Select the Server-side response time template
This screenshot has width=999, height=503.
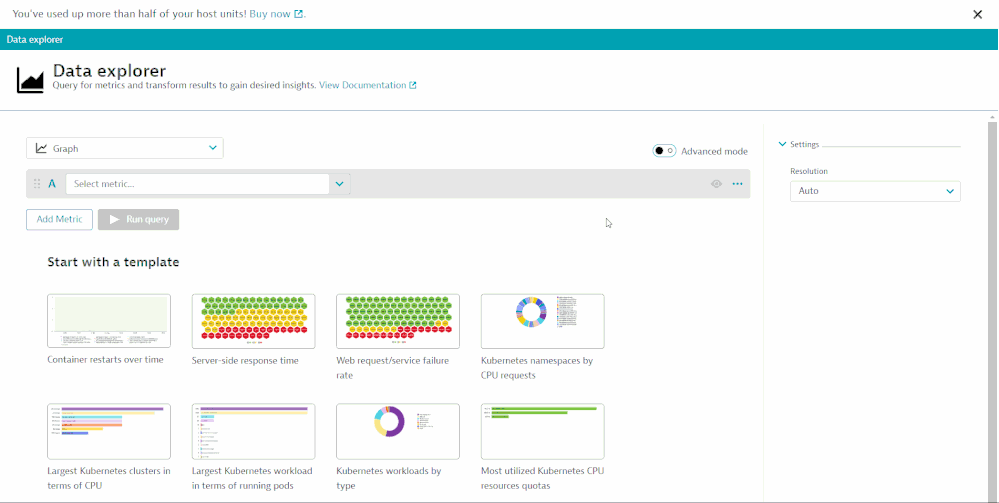click(x=253, y=320)
